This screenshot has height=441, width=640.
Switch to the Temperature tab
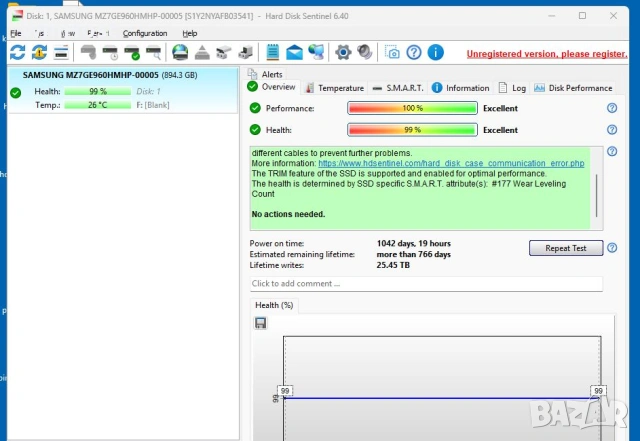click(x=335, y=88)
